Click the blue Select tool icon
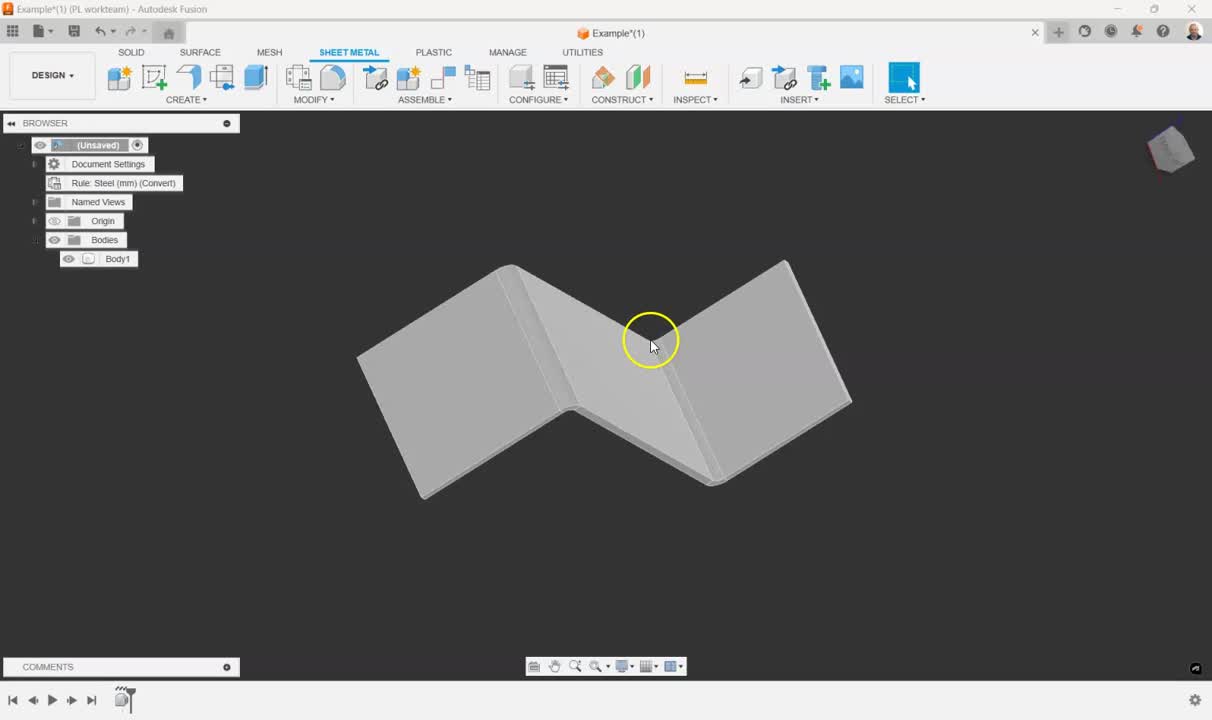The width and height of the screenshot is (1212, 720). [903, 75]
